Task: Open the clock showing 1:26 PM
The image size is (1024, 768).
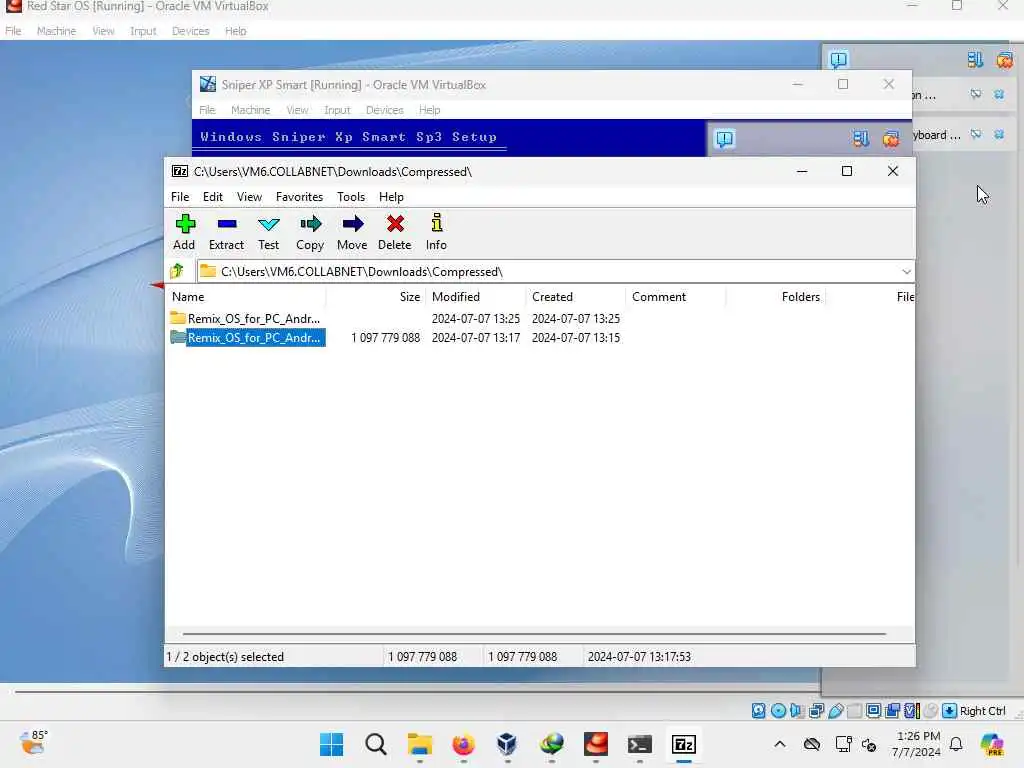Action: 917,744
